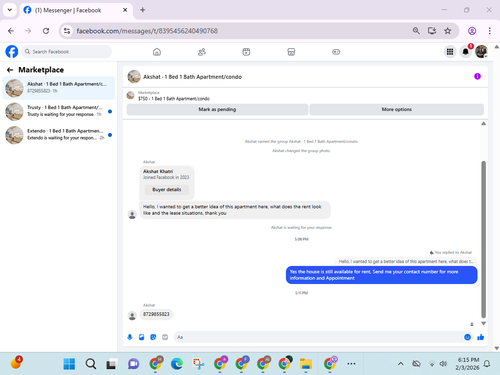Record a voice clip with microphone icon

tap(130, 337)
